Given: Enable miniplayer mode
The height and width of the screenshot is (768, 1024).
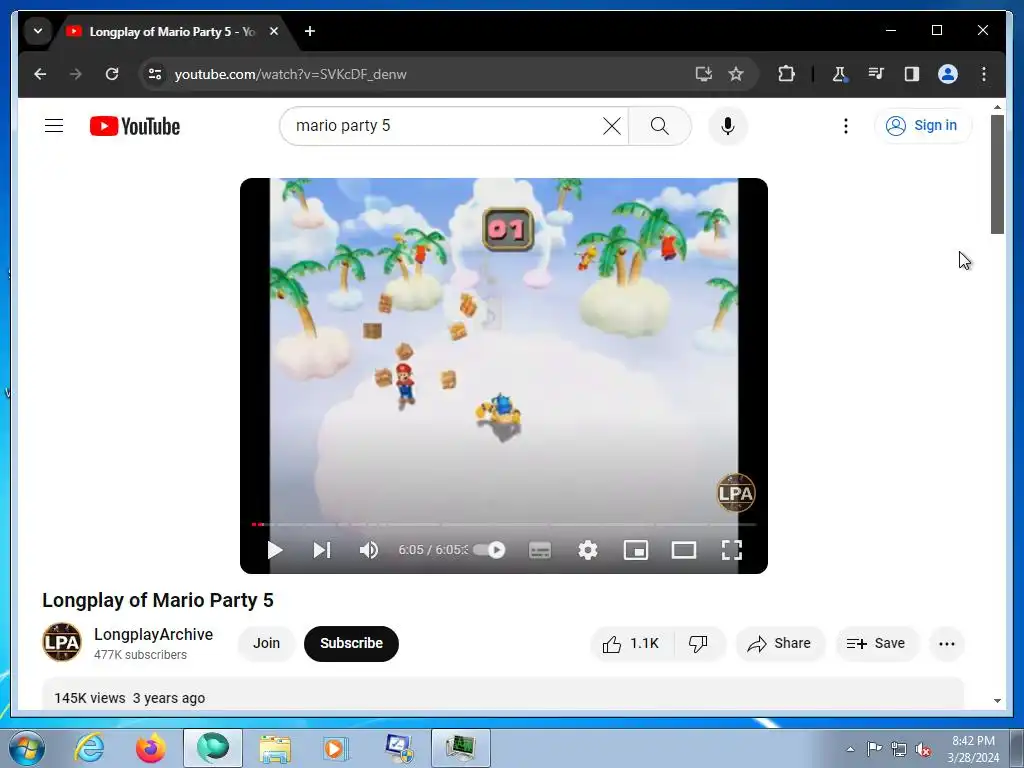Looking at the screenshot, I should tap(635, 550).
